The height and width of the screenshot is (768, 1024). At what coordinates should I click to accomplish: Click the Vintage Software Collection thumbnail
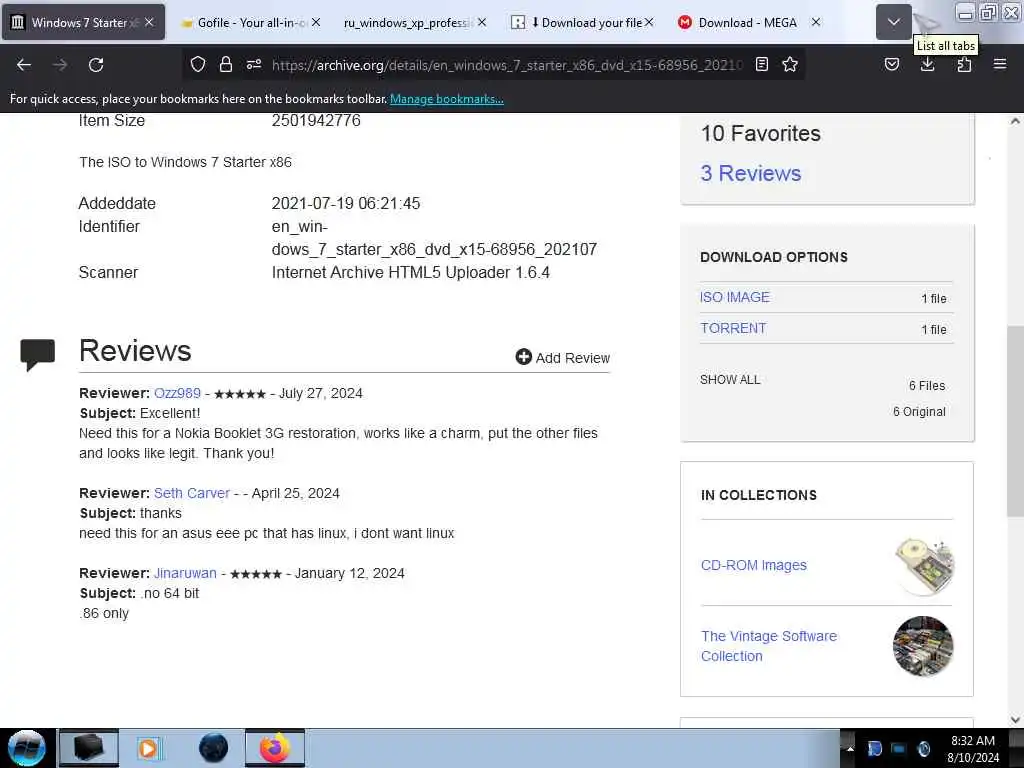(923, 646)
